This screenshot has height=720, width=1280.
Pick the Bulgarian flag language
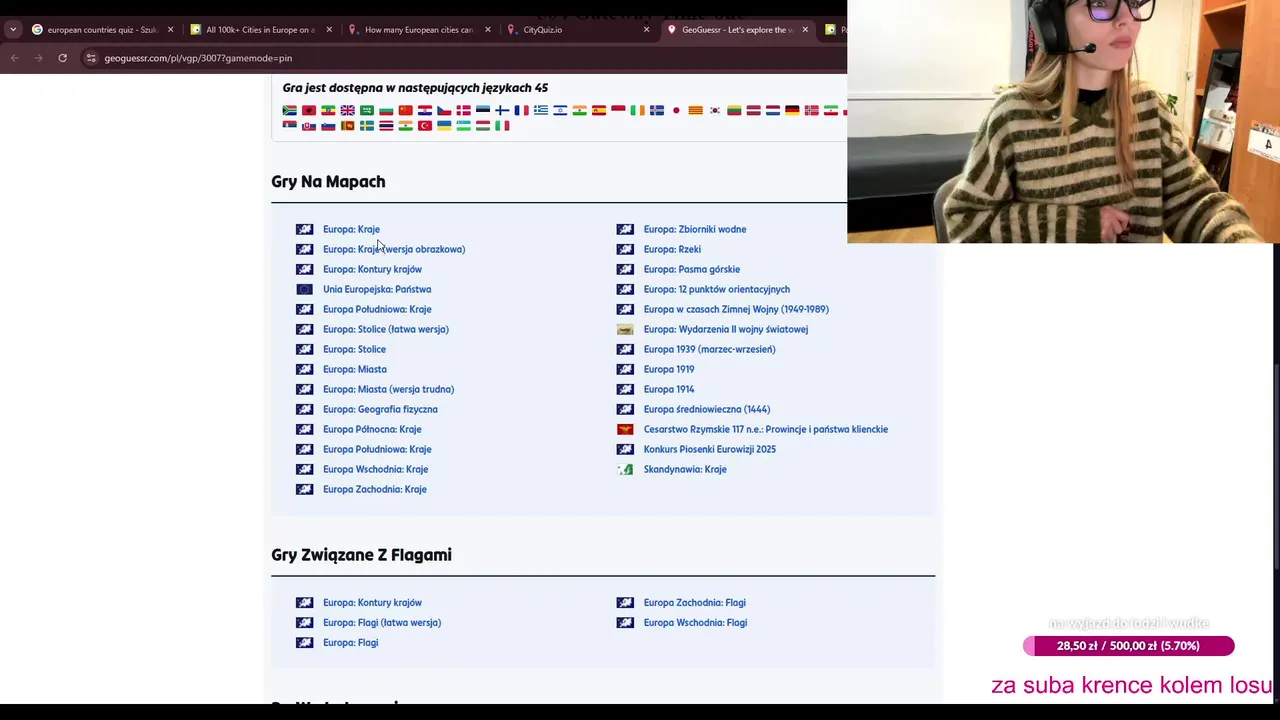click(x=386, y=110)
